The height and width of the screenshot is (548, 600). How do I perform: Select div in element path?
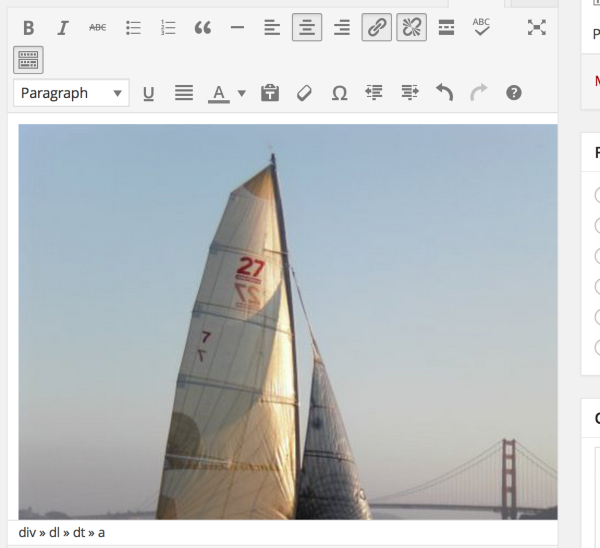(x=27, y=532)
